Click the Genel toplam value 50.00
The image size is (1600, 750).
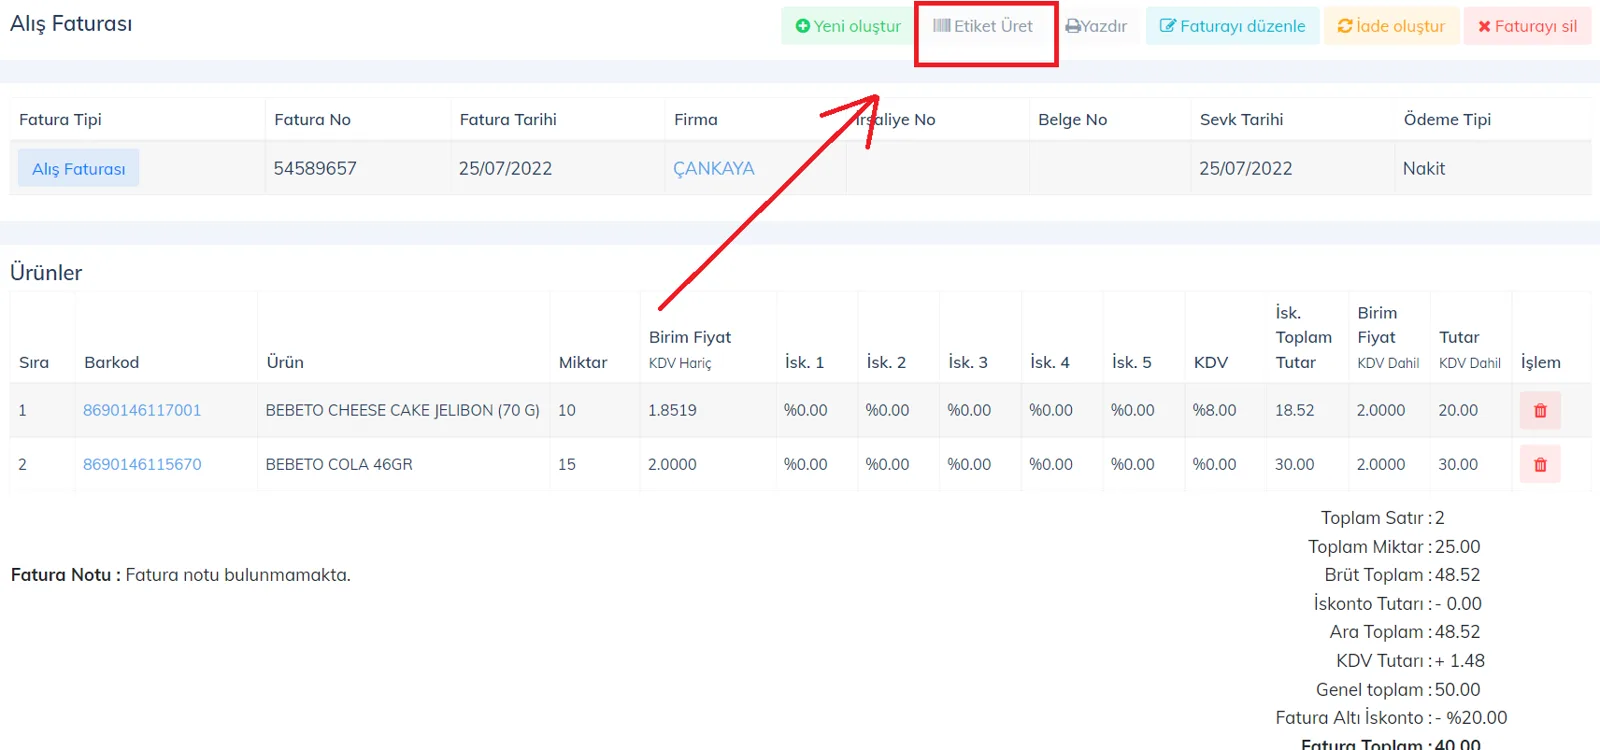click(1457, 689)
